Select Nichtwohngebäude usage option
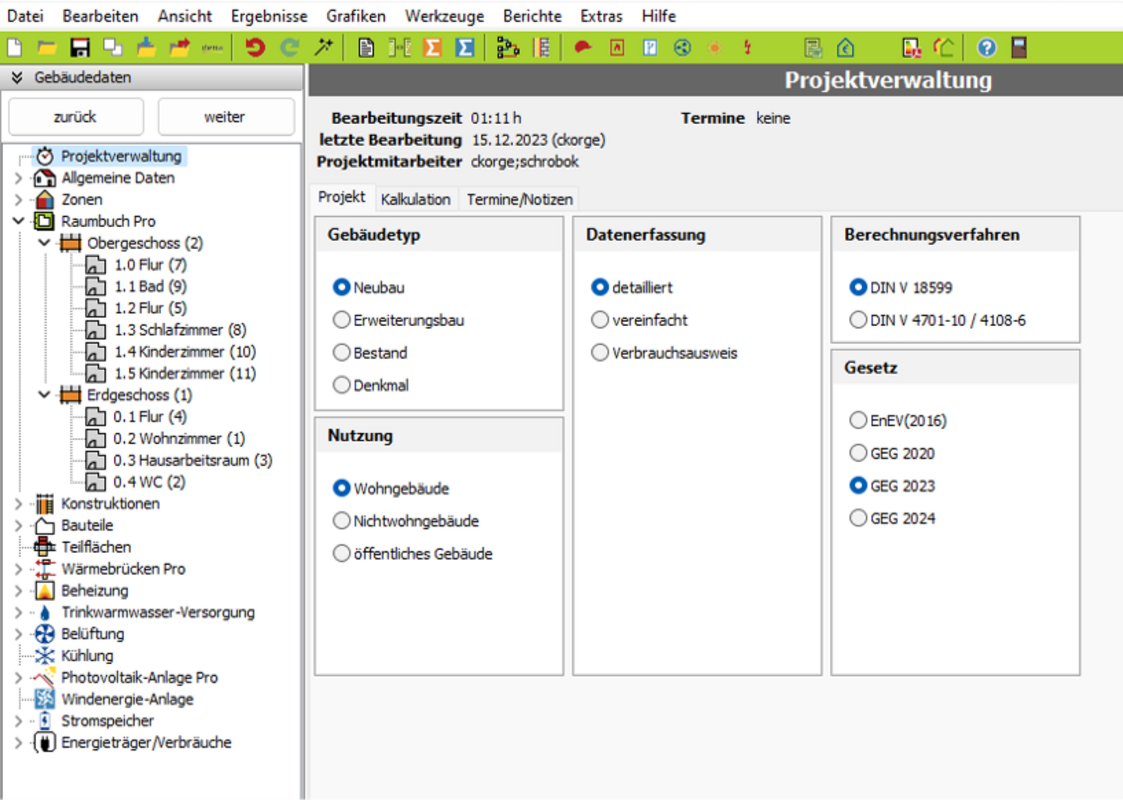Image resolution: width=1123 pixels, height=800 pixels. (x=342, y=521)
